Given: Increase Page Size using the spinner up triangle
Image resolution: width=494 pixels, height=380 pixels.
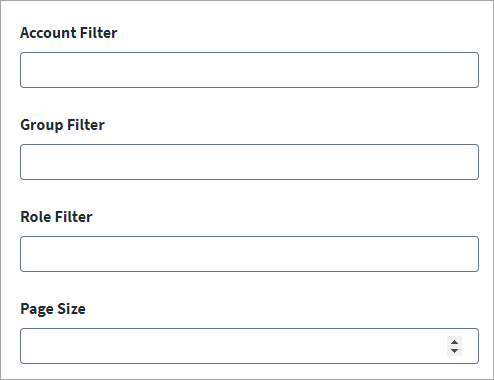Looking at the screenshot, I should 454,341.
